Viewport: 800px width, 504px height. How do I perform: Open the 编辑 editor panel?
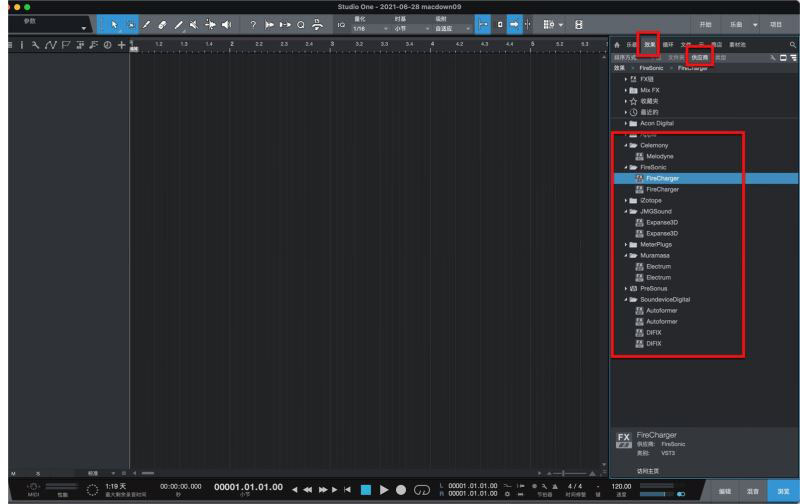725,491
